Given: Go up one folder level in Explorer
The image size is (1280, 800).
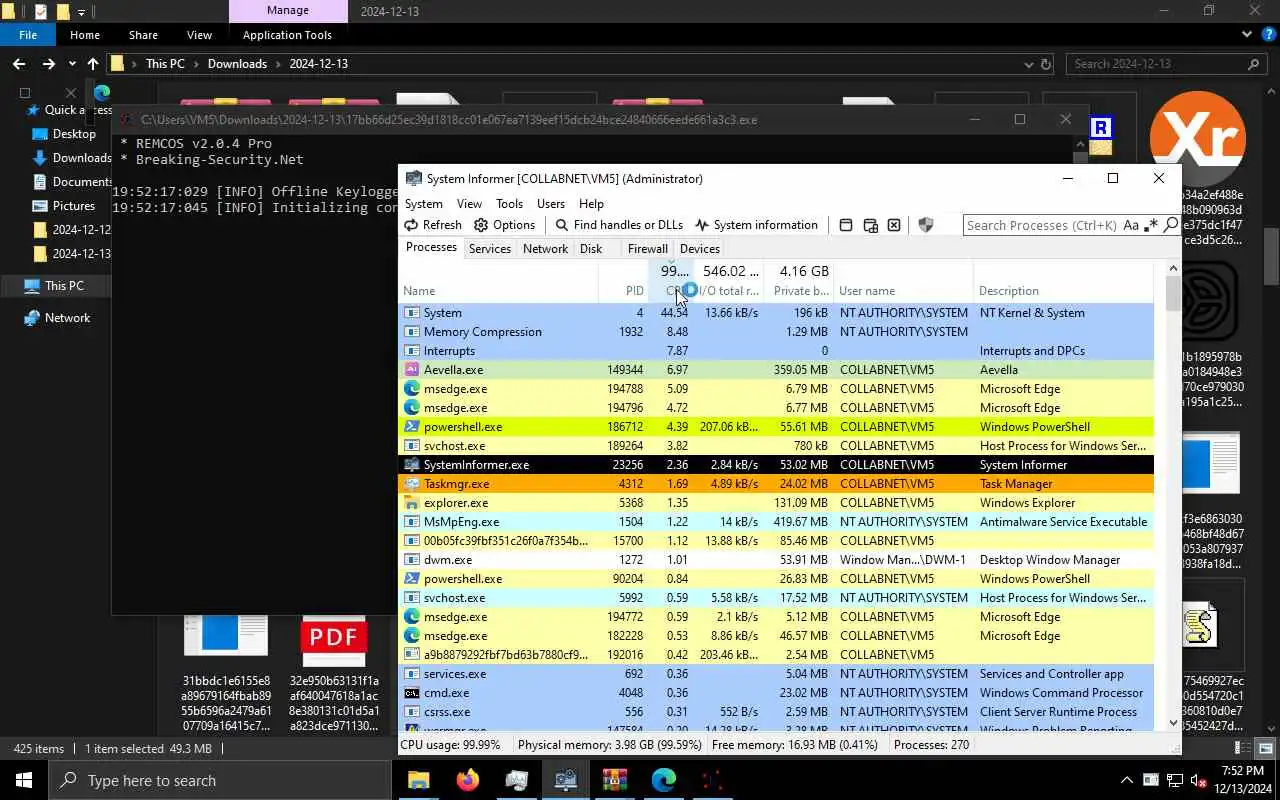Looking at the screenshot, I should (93, 64).
